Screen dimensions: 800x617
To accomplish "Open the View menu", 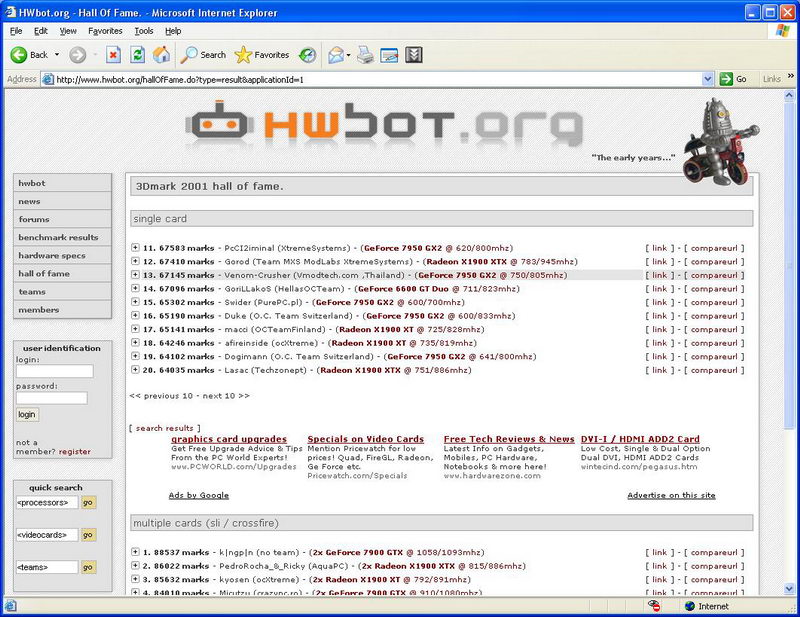I will pos(68,31).
